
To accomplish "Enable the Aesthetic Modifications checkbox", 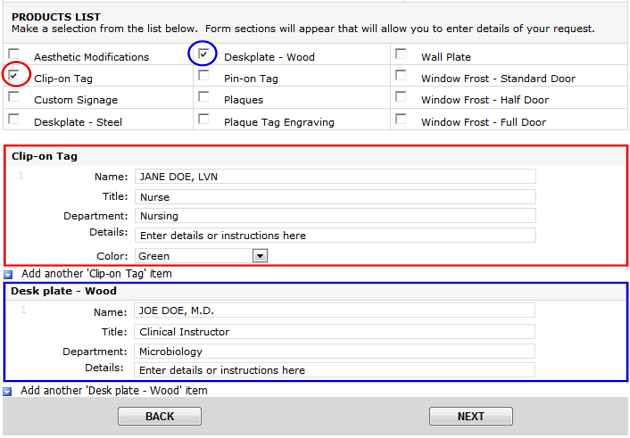I will [14, 54].
